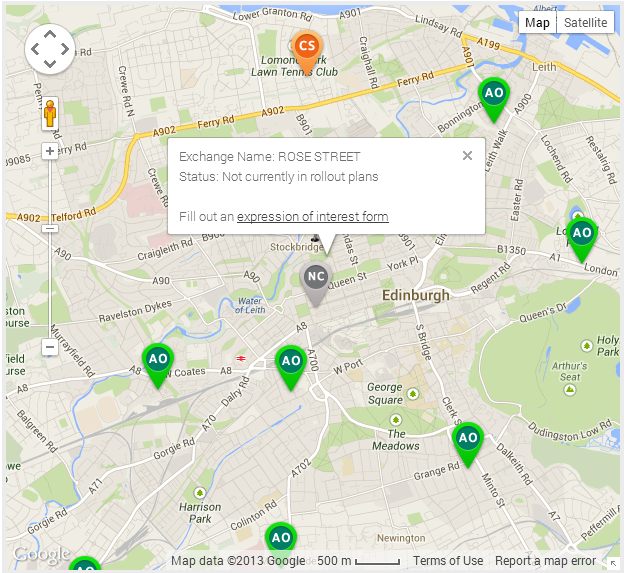Zoom in with the plus button

(50, 151)
